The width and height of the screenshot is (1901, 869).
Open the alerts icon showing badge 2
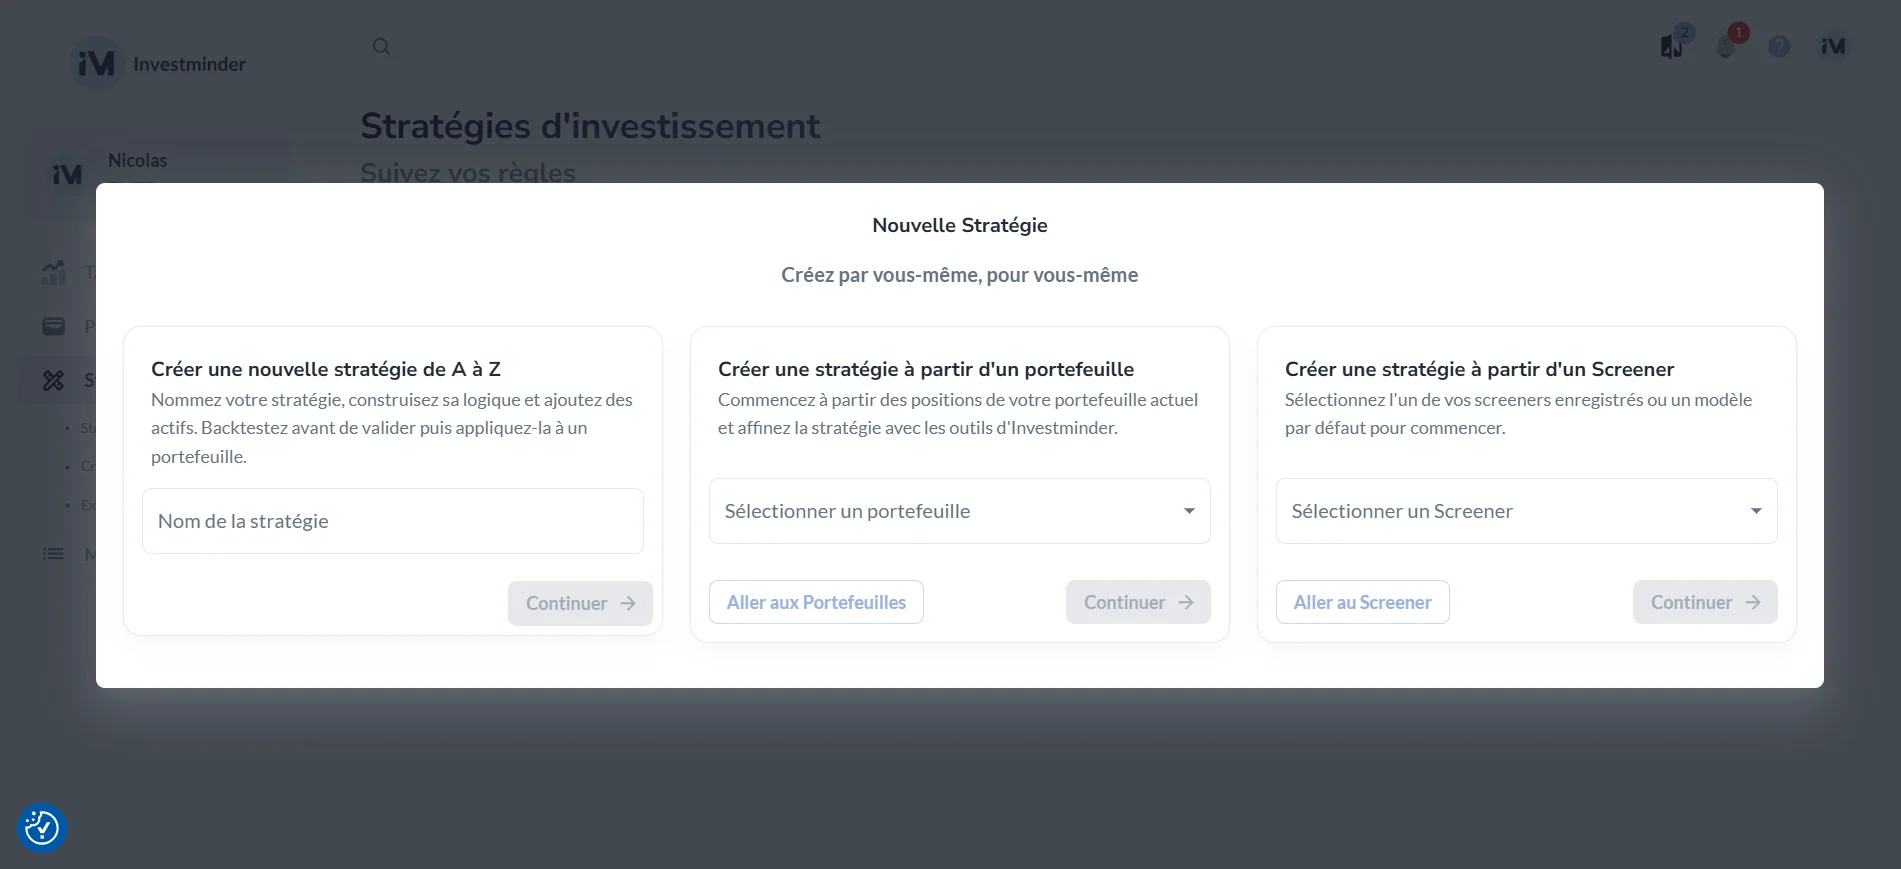point(1670,46)
